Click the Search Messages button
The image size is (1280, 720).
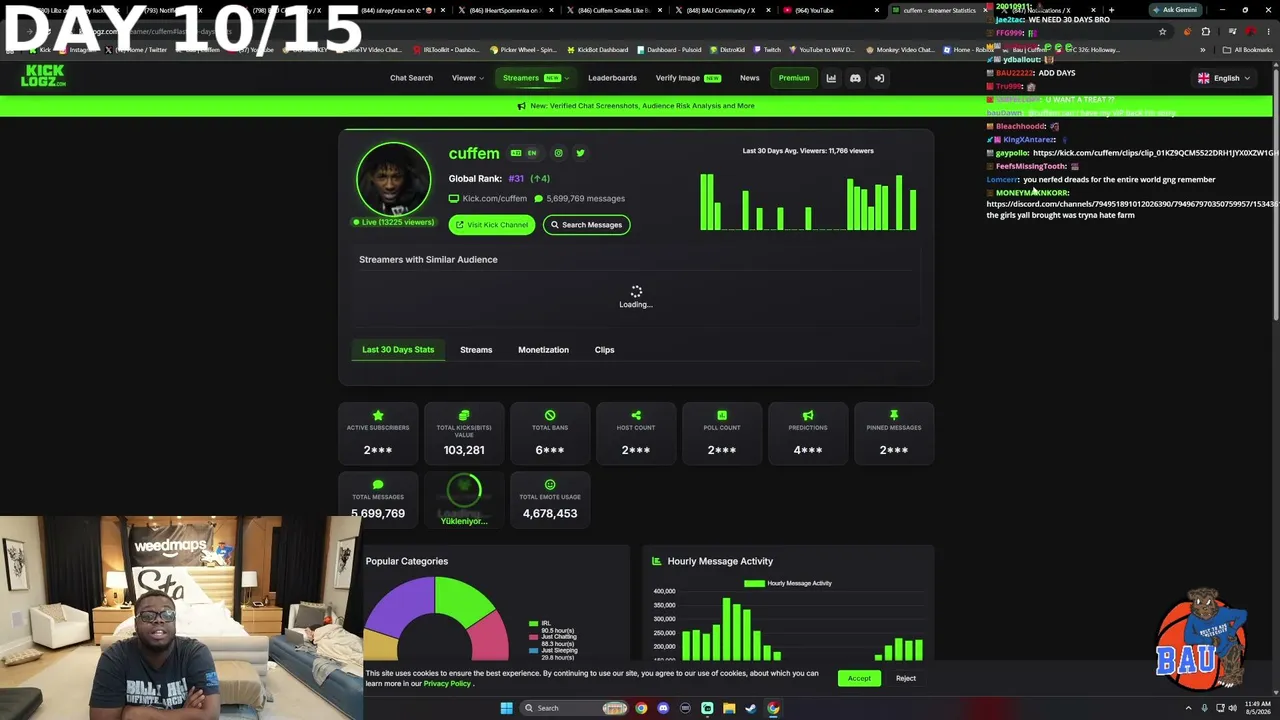coord(587,225)
